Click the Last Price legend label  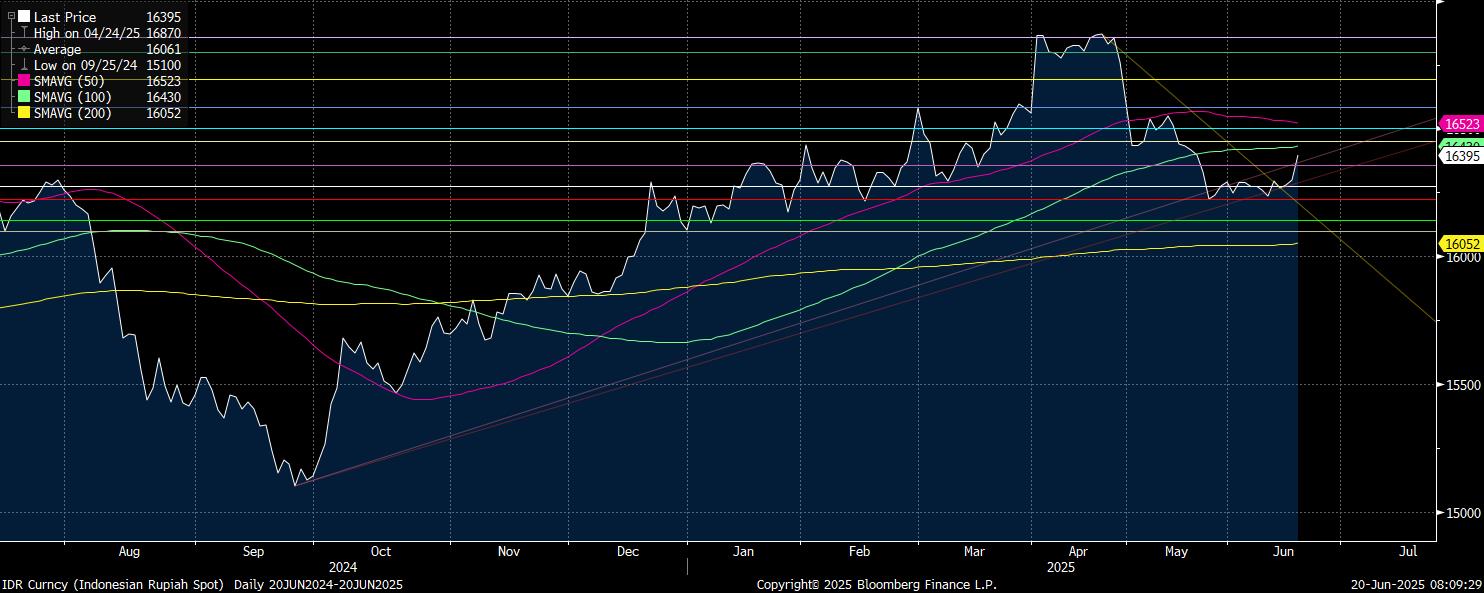tap(65, 17)
